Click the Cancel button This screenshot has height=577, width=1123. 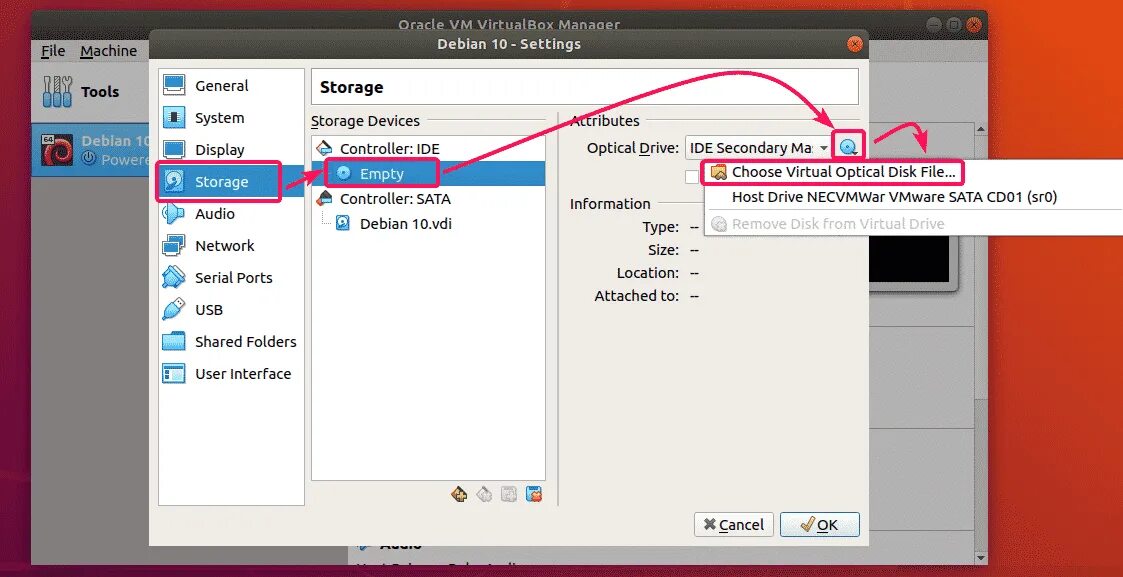pyautogui.click(x=733, y=525)
